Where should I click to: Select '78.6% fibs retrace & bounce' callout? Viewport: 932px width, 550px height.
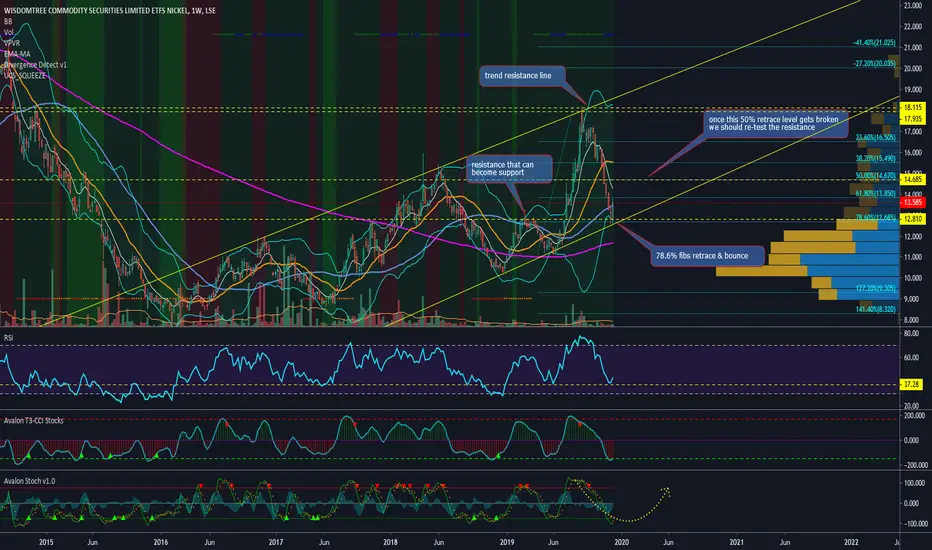[707, 256]
